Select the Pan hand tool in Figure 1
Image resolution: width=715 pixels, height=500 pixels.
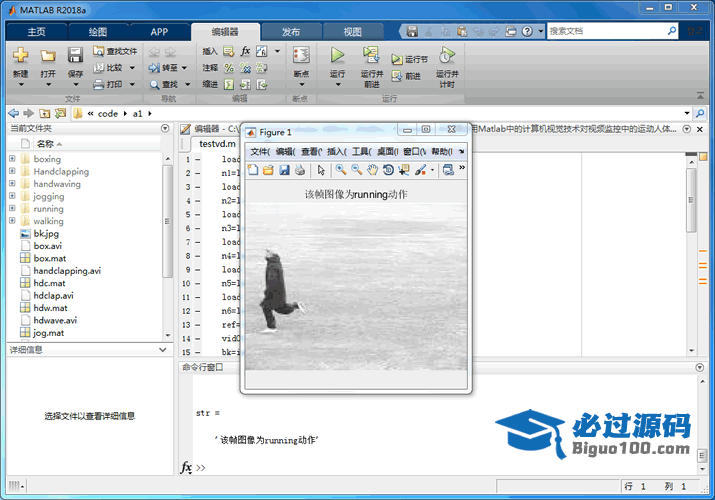tap(372, 170)
